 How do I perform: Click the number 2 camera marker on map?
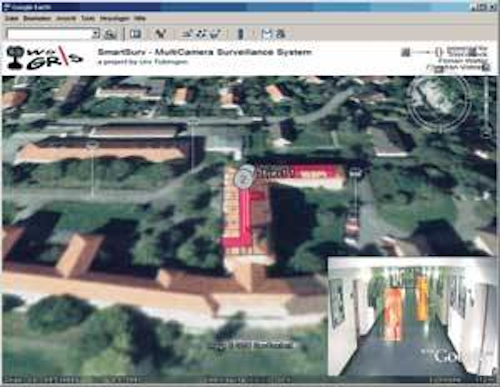pos(245,177)
